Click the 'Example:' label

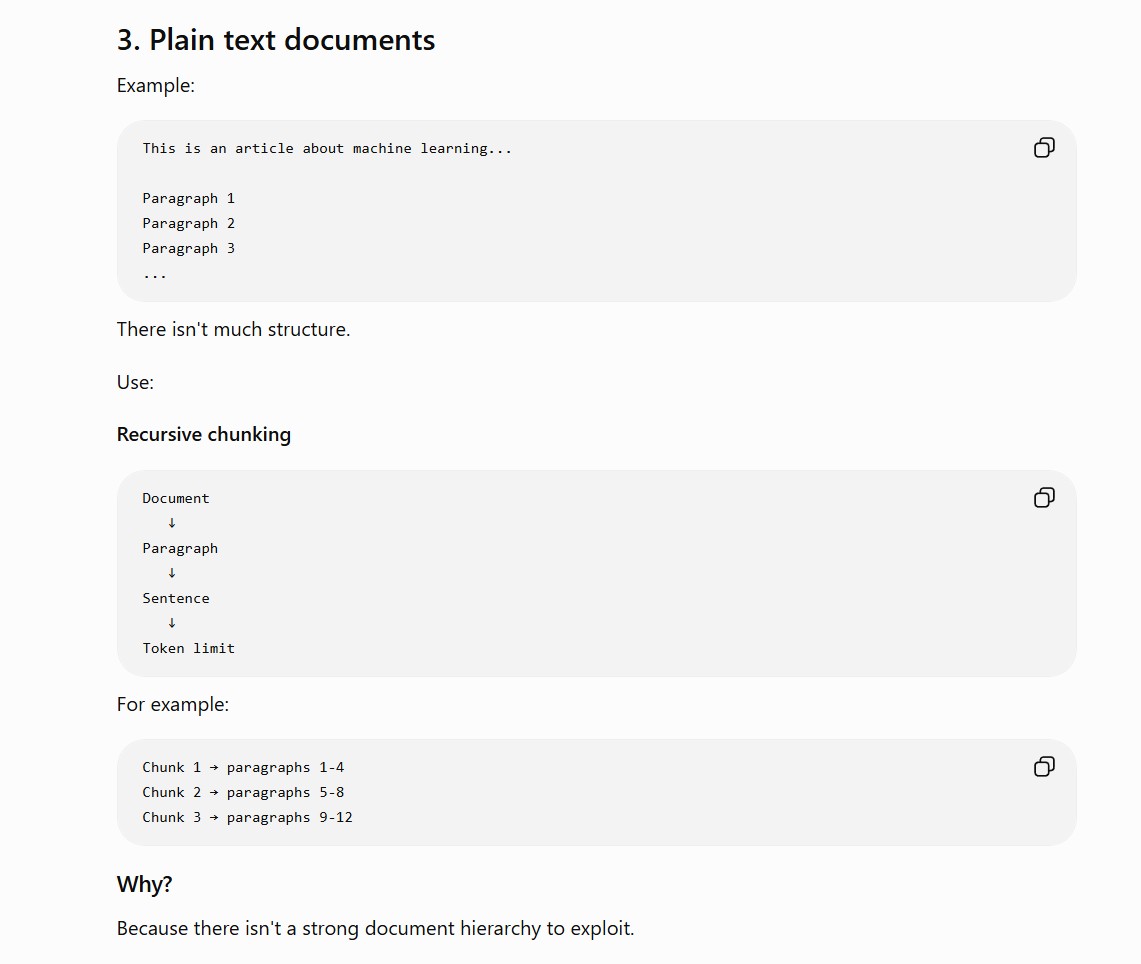pos(156,86)
